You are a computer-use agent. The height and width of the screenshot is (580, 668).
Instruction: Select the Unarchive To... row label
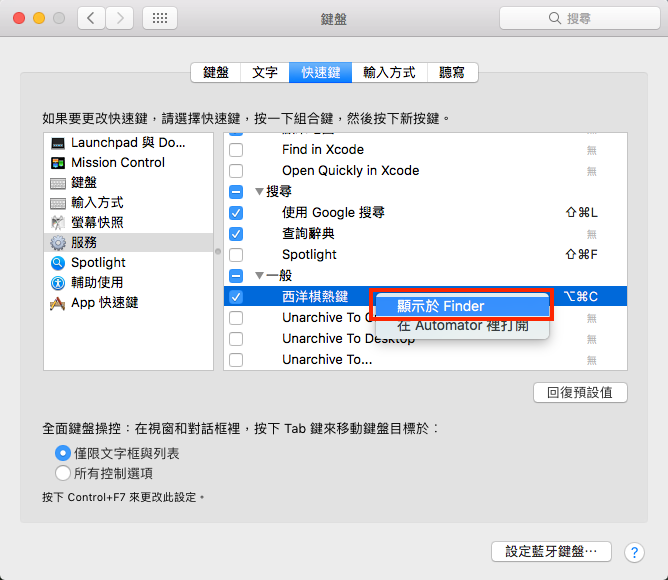(327, 360)
